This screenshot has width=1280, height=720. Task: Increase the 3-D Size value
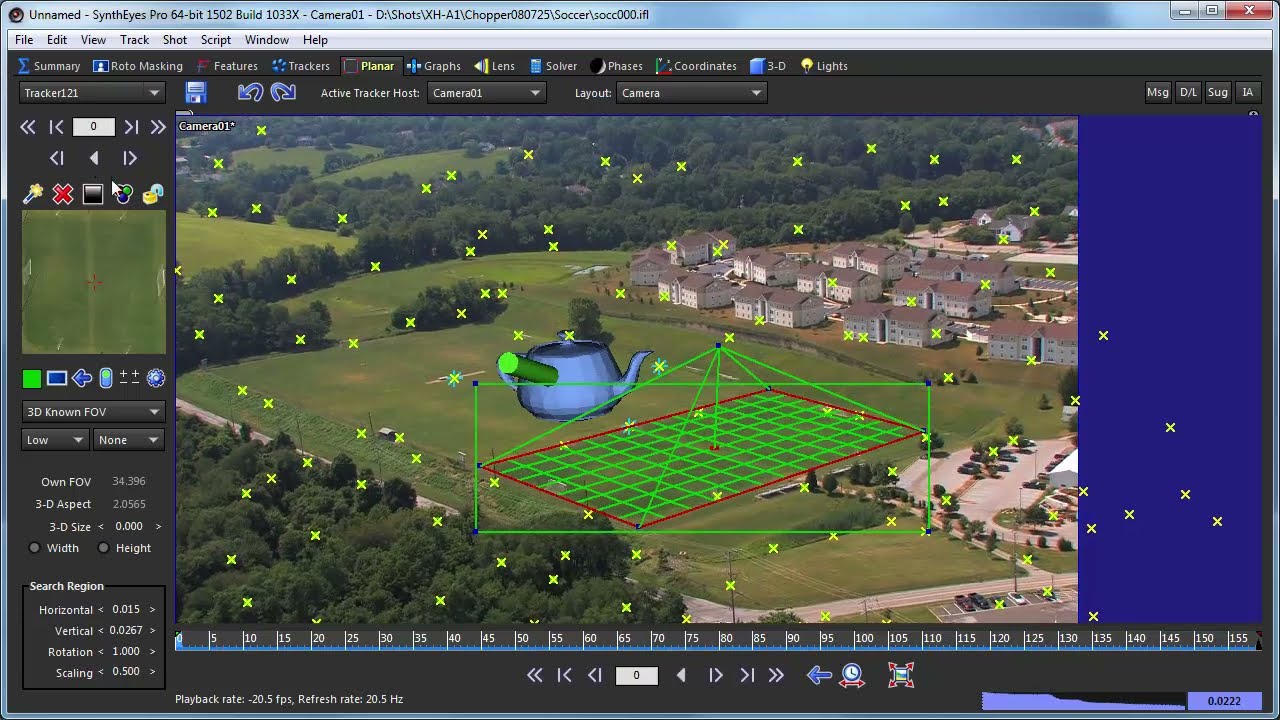(158, 526)
